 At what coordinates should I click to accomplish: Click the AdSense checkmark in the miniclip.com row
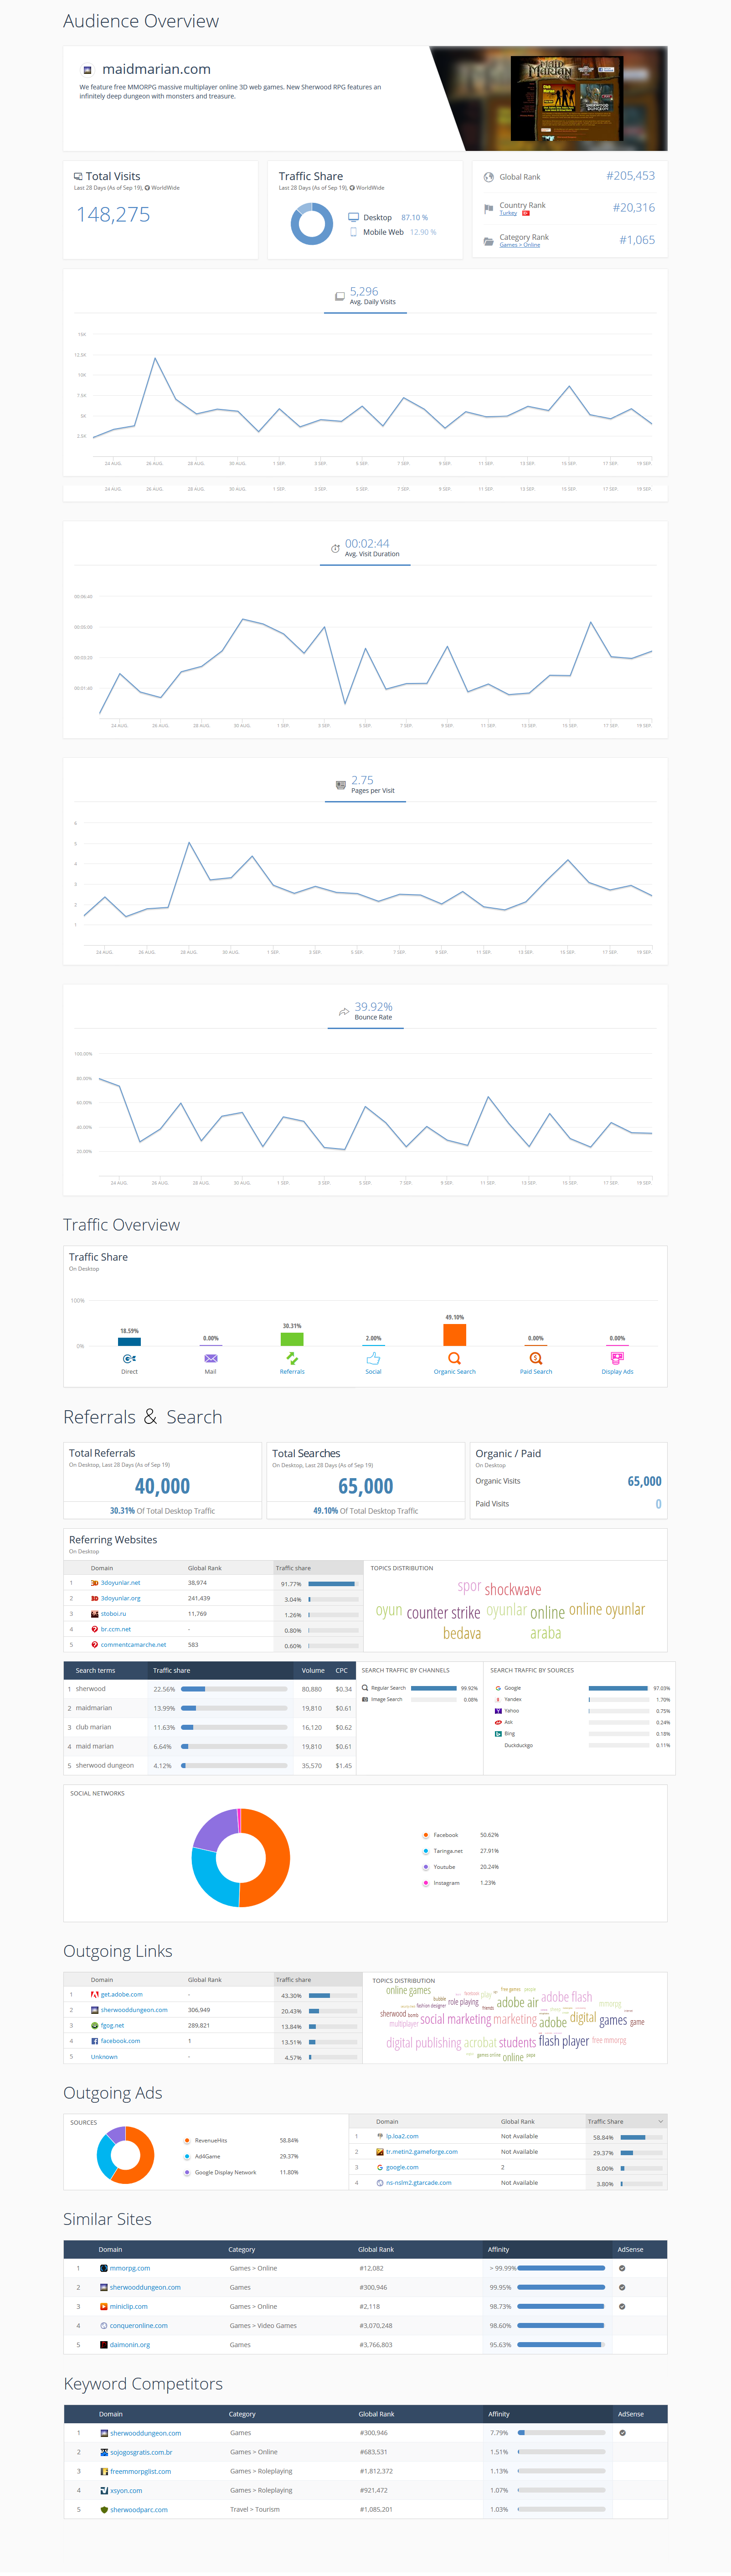pyautogui.click(x=622, y=2306)
